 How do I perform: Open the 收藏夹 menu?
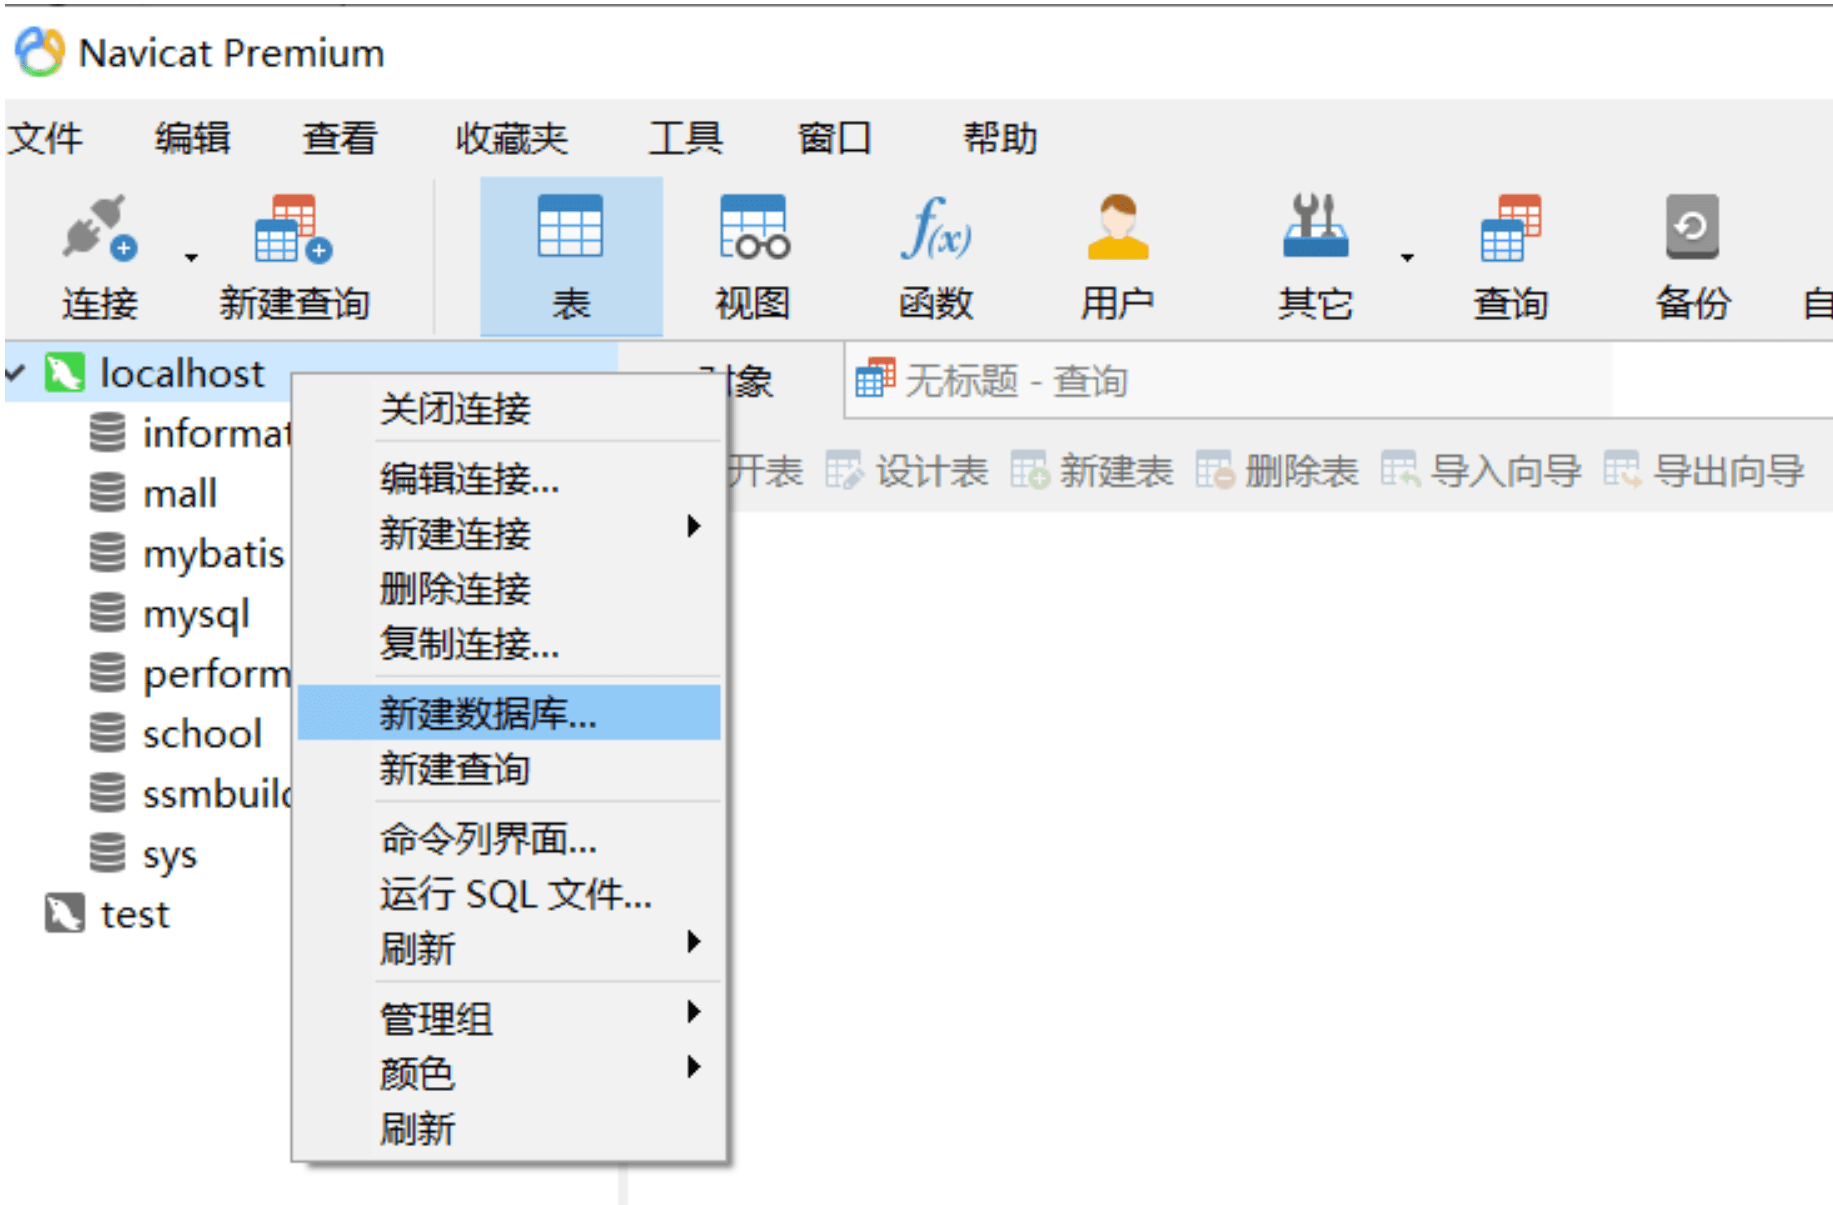(511, 138)
